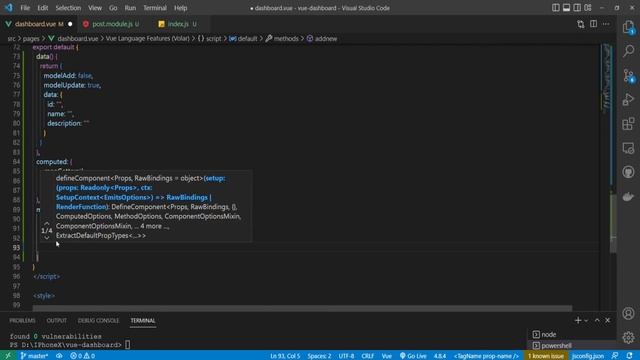Open the Docker view in the activity bar
This screenshot has width=640, height=360.
(629, 196)
